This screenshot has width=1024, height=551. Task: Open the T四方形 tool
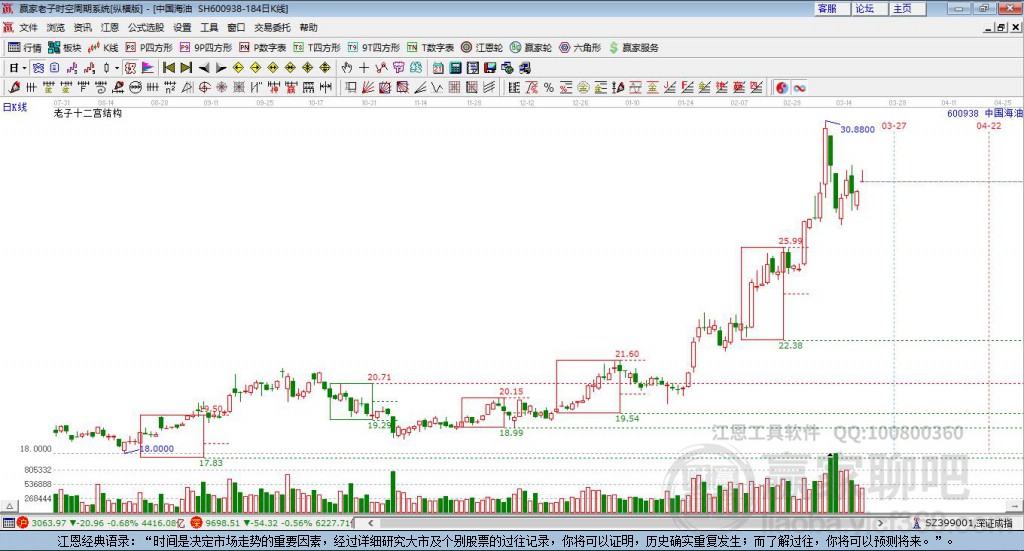pos(317,48)
